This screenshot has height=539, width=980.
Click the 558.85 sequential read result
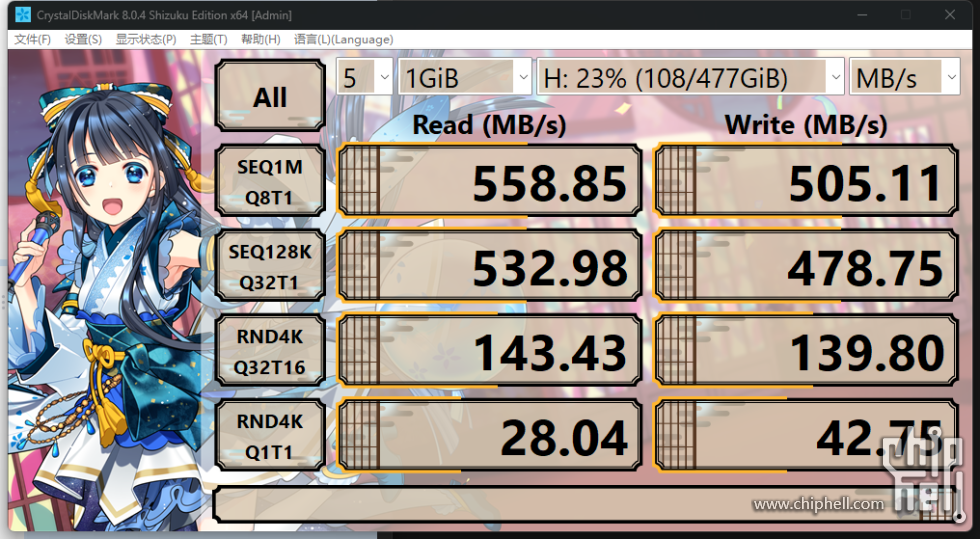(x=489, y=181)
